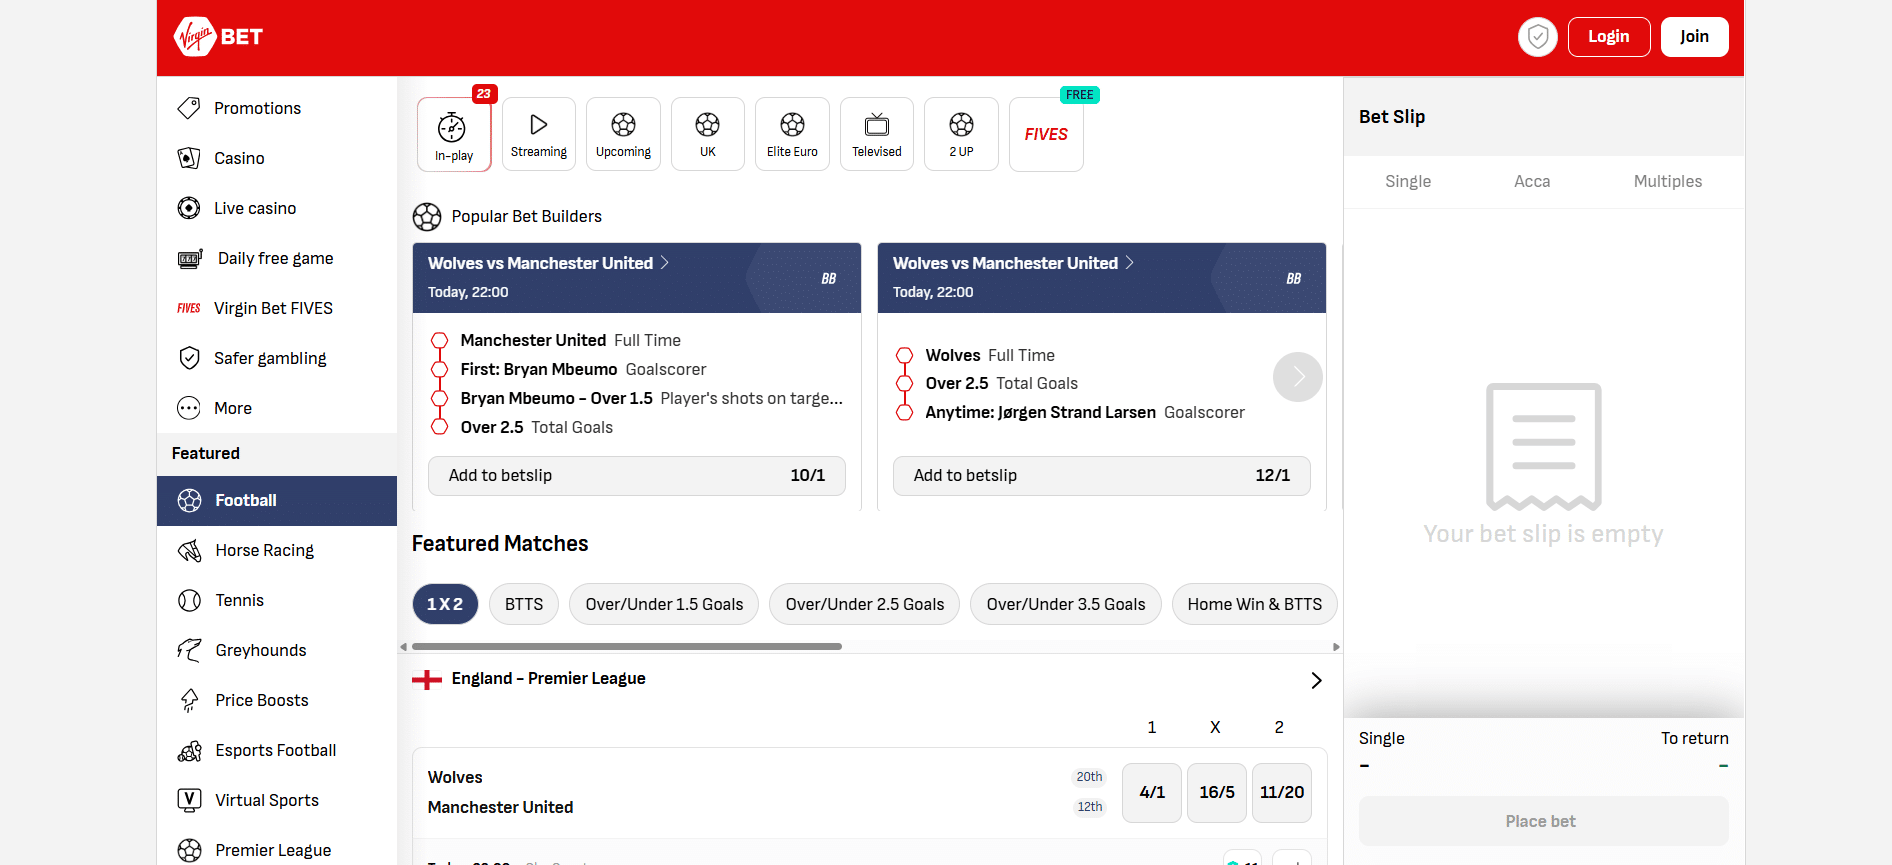1892x865 pixels.
Task: Open Virgin Bet FIVES in the sidebar
Action: tap(277, 308)
